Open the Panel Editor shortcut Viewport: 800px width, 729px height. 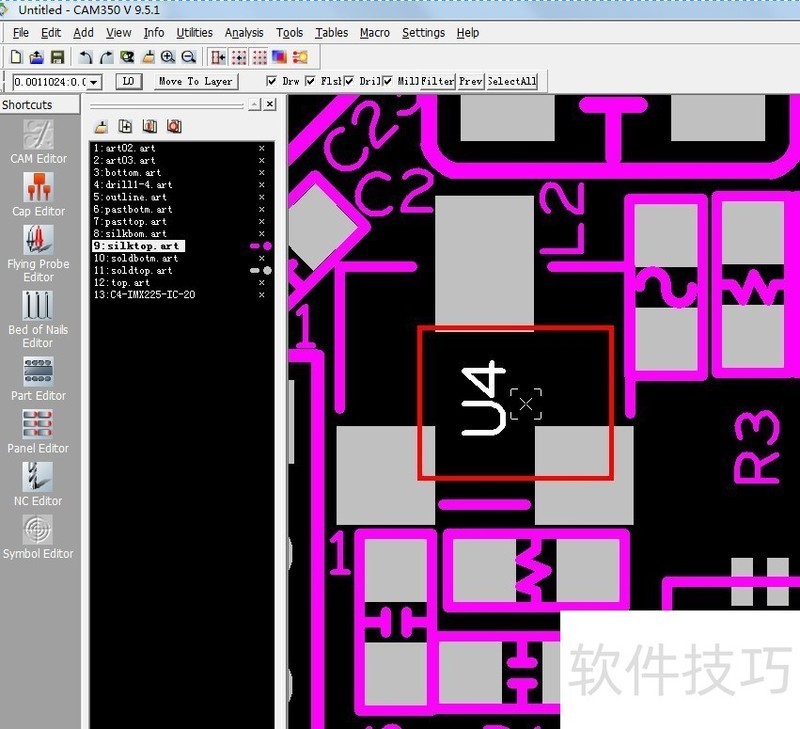click(38, 432)
